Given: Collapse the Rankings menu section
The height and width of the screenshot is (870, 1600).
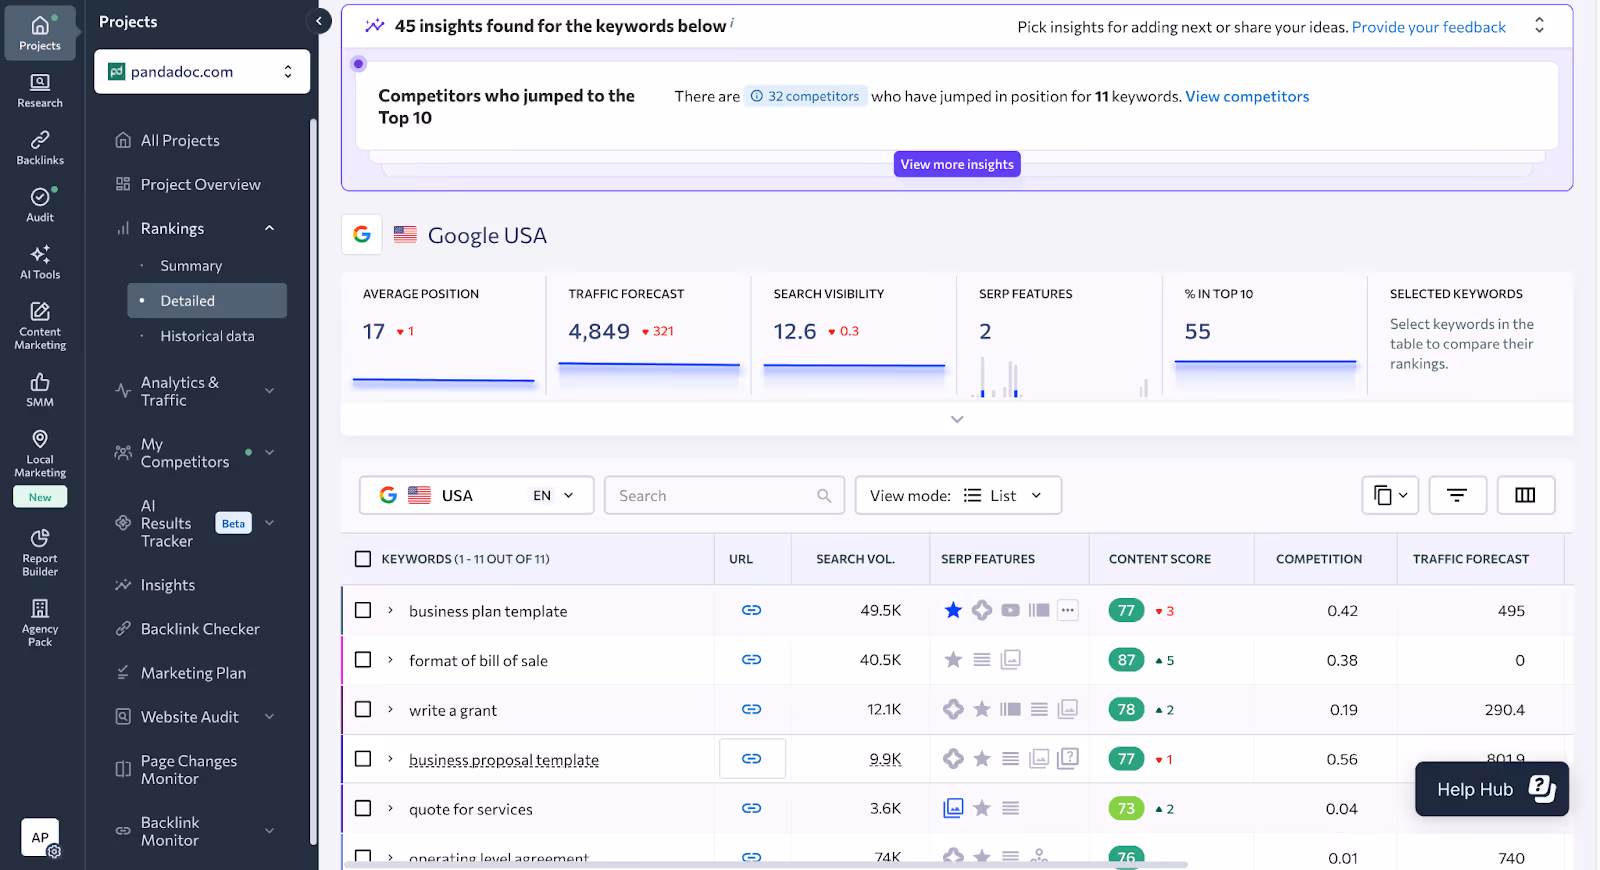Looking at the screenshot, I should coord(269,228).
